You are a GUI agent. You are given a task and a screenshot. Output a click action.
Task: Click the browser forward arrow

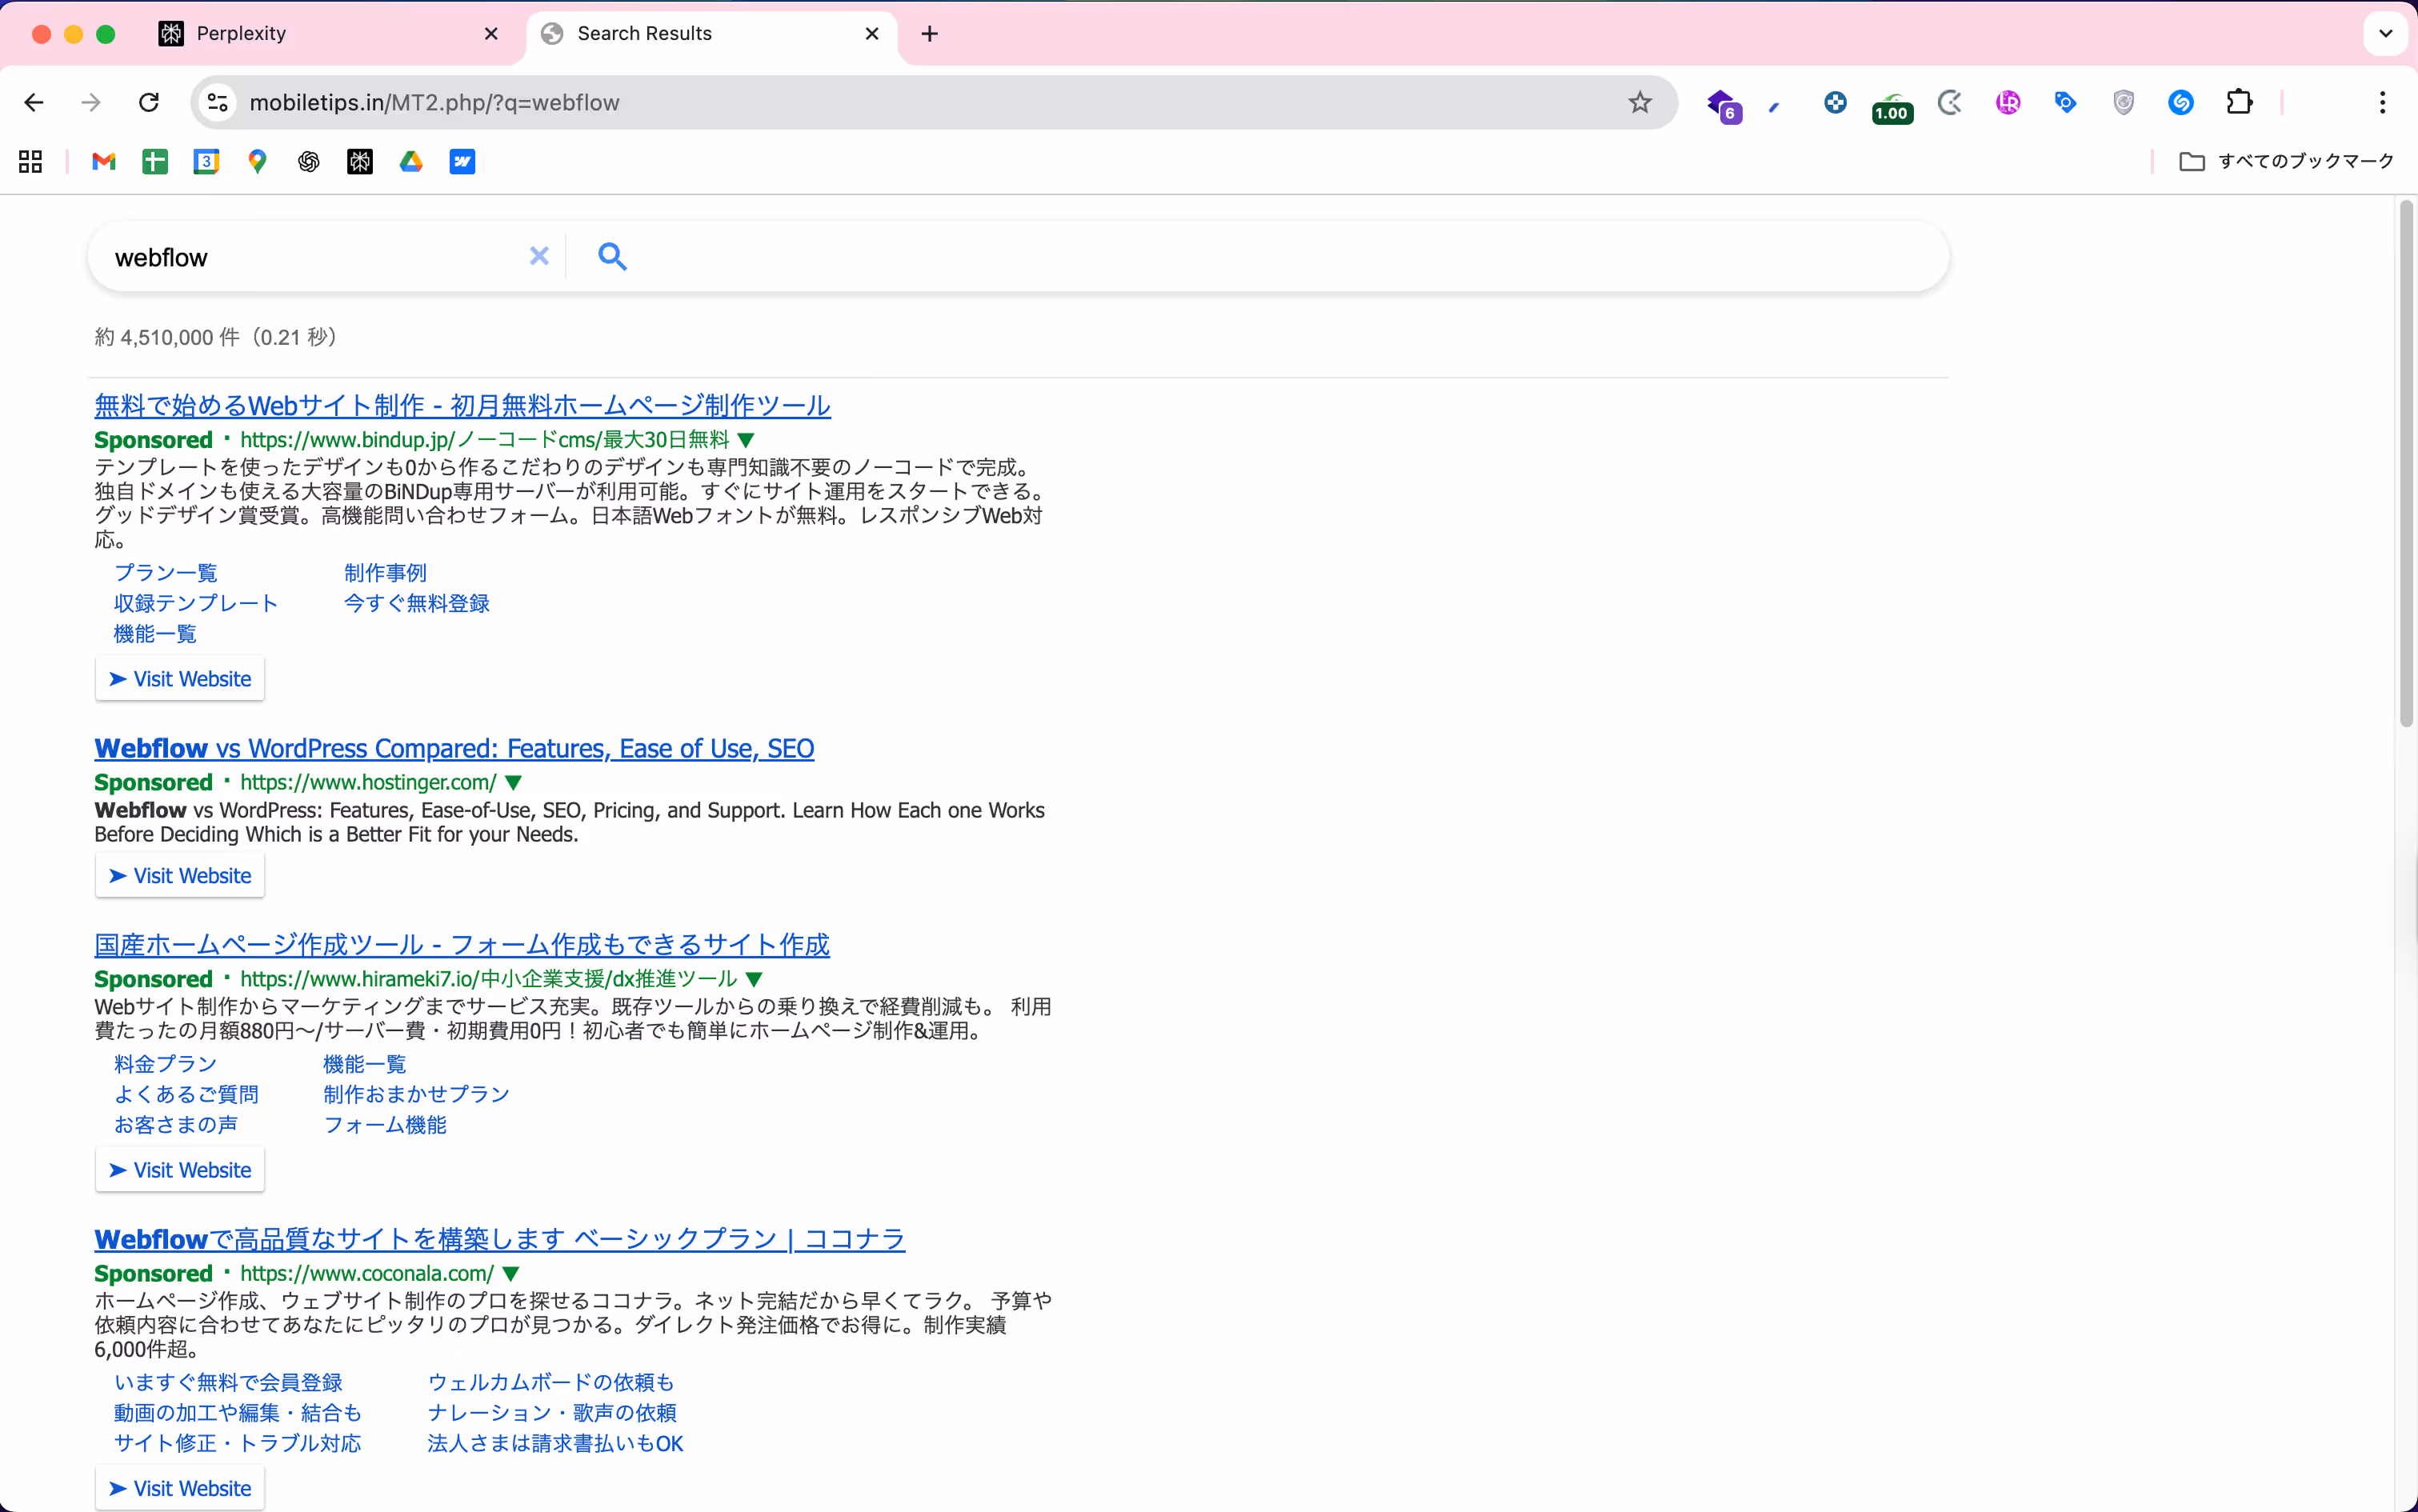91,102
